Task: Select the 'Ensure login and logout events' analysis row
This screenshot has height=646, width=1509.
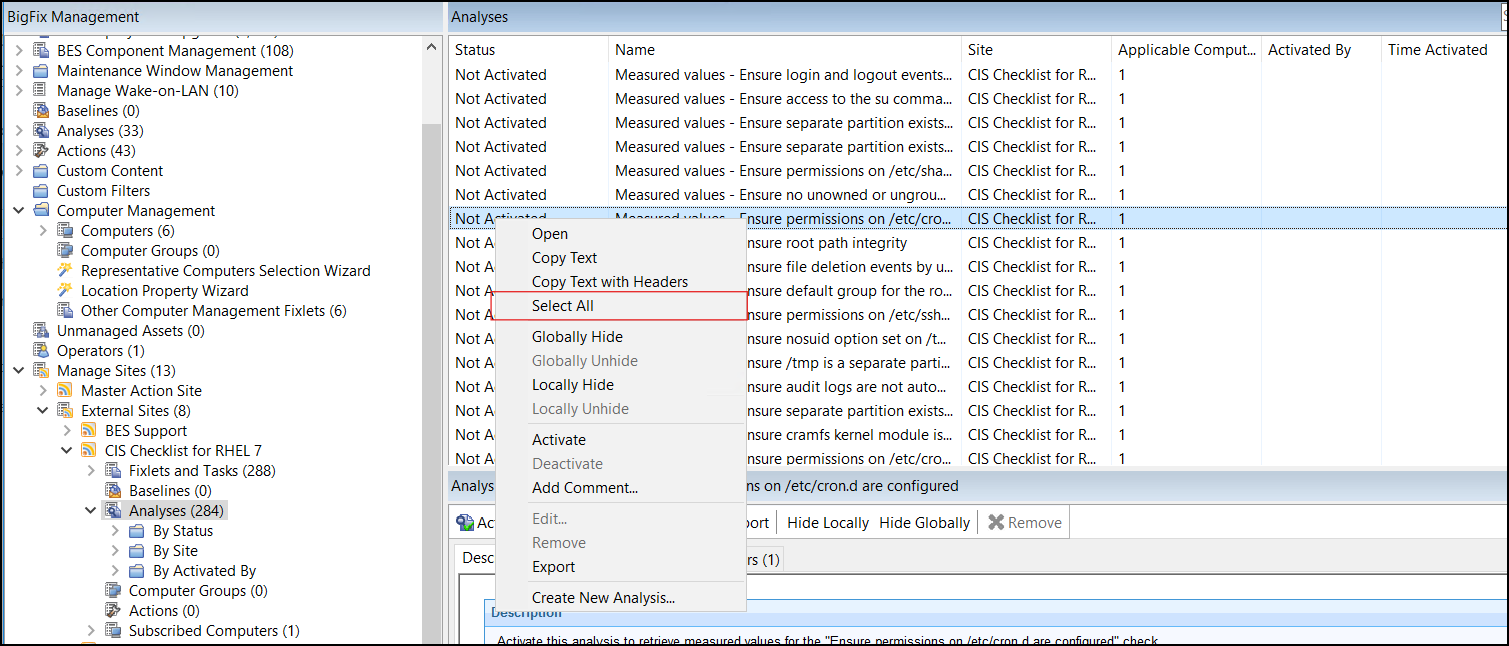Action: click(978, 75)
